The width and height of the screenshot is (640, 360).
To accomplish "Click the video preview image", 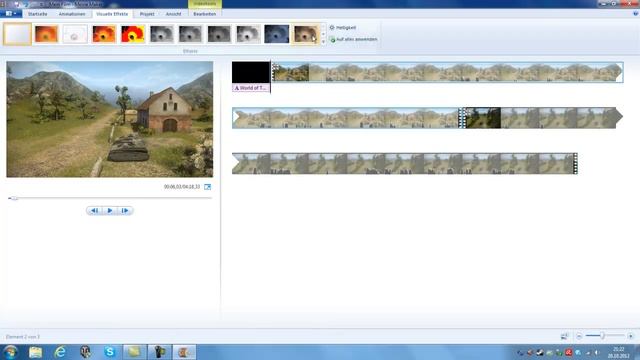I will point(110,119).
